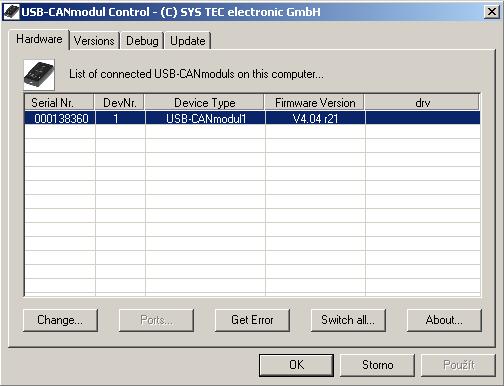Image resolution: width=504 pixels, height=386 pixels.
Task: Click the USB-CANmodul icon in the title bar
Action: 11,12
